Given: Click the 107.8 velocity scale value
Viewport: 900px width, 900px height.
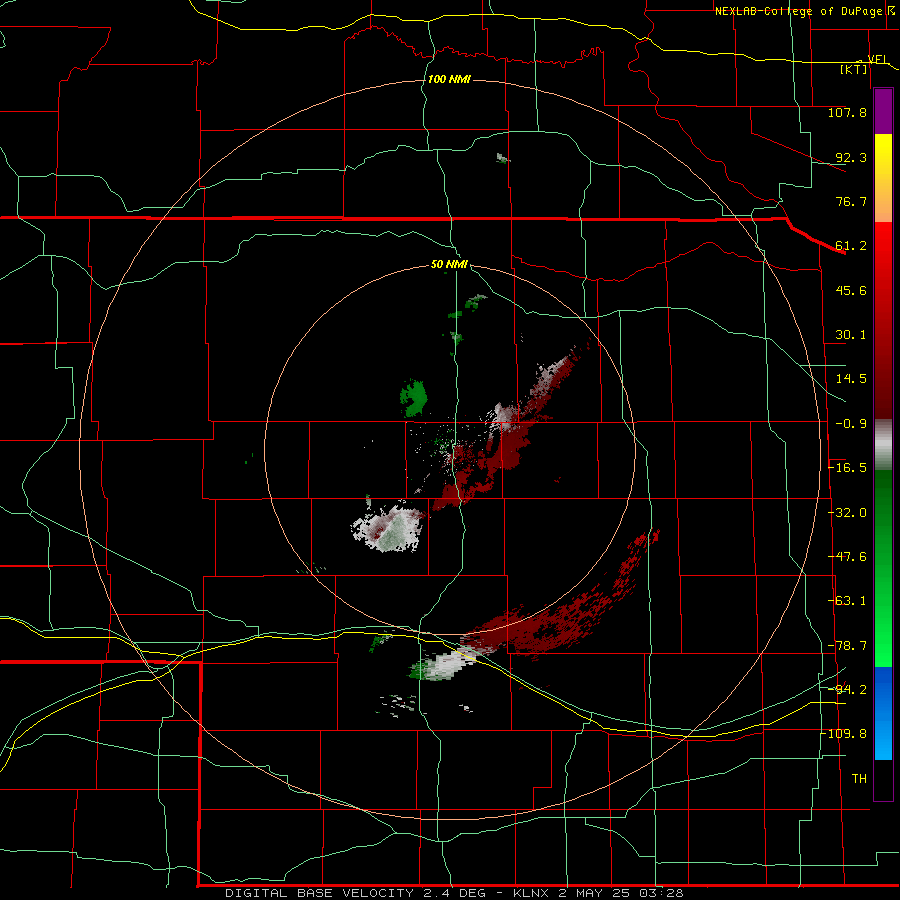Looking at the screenshot, I should pyautogui.click(x=847, y=112).
